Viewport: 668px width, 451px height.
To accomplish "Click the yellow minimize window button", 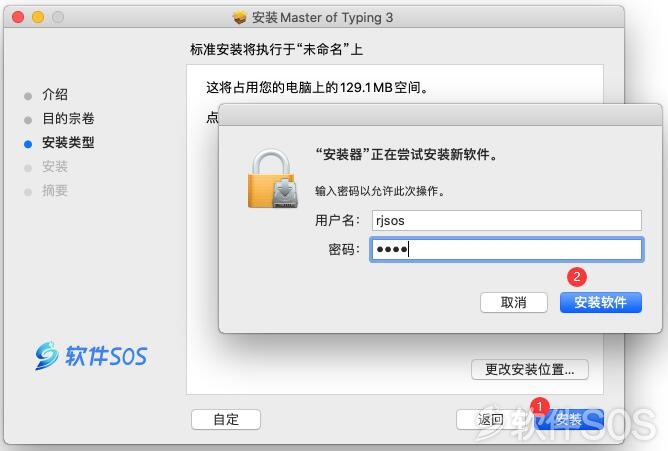I will (38, 17).
